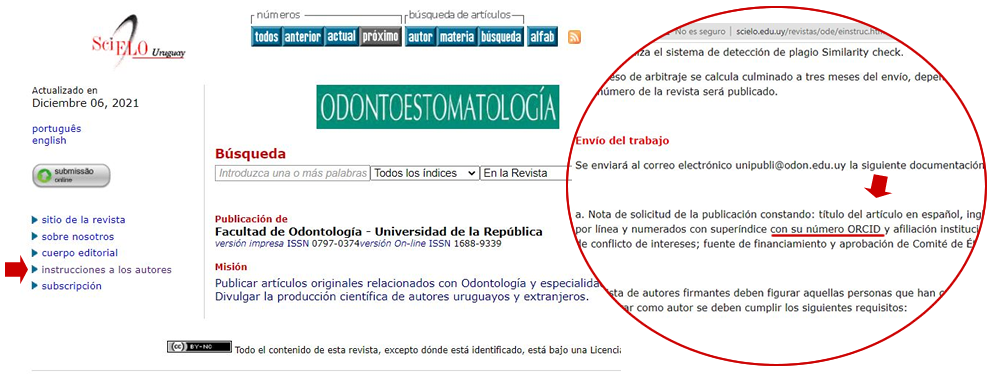Open the 'actual' issue button
Image resolution: width=987 pixels, height=374 pixels.
(342, 37)
